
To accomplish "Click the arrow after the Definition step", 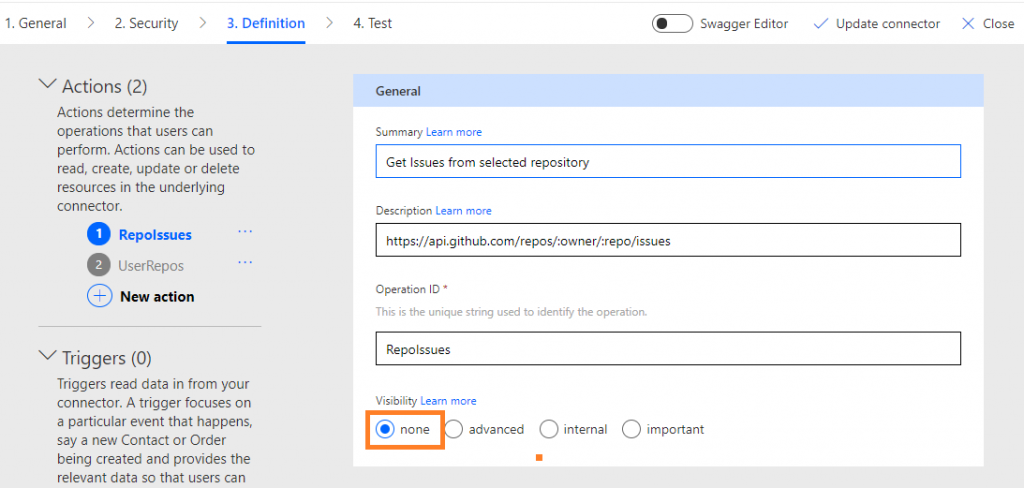I will 330,23.
